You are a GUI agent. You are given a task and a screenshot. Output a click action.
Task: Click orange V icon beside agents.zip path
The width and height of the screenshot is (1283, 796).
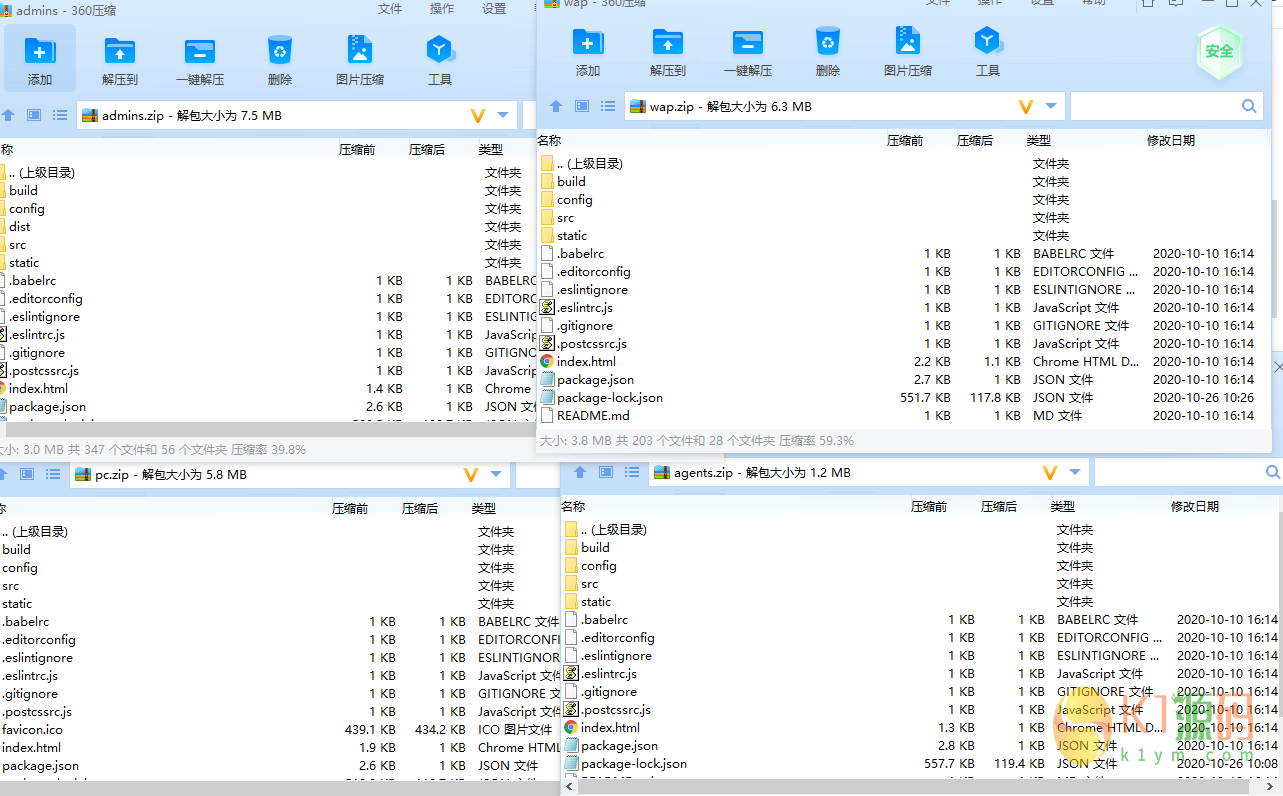1050,472
